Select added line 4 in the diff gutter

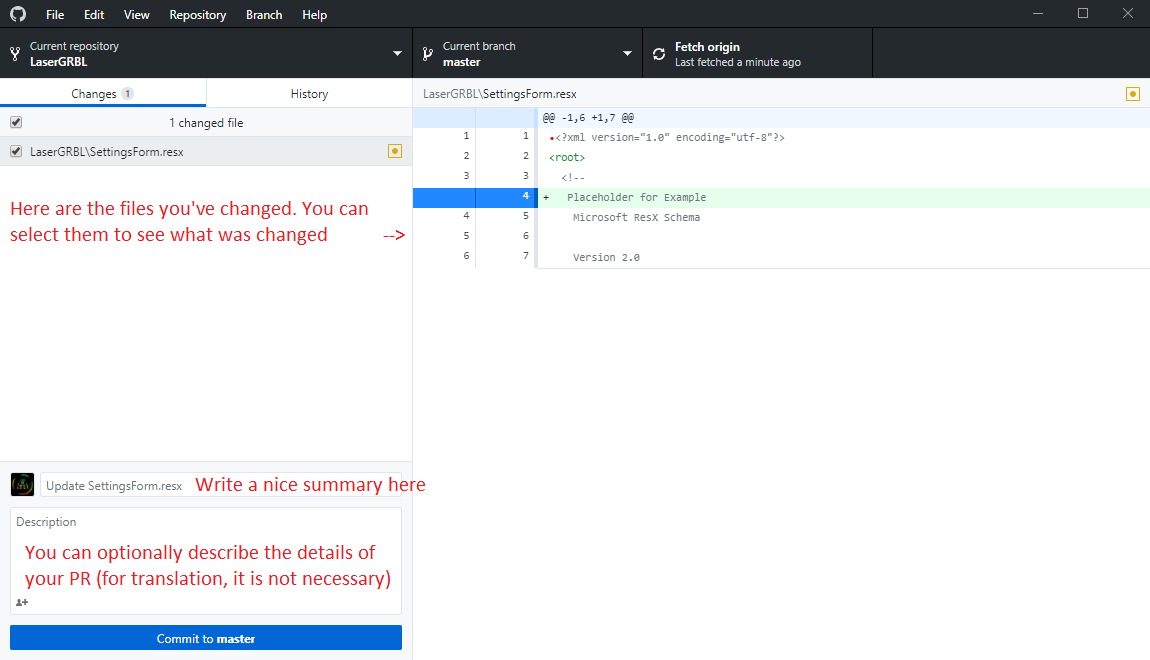pyautogui.click(x=475, y=197)
